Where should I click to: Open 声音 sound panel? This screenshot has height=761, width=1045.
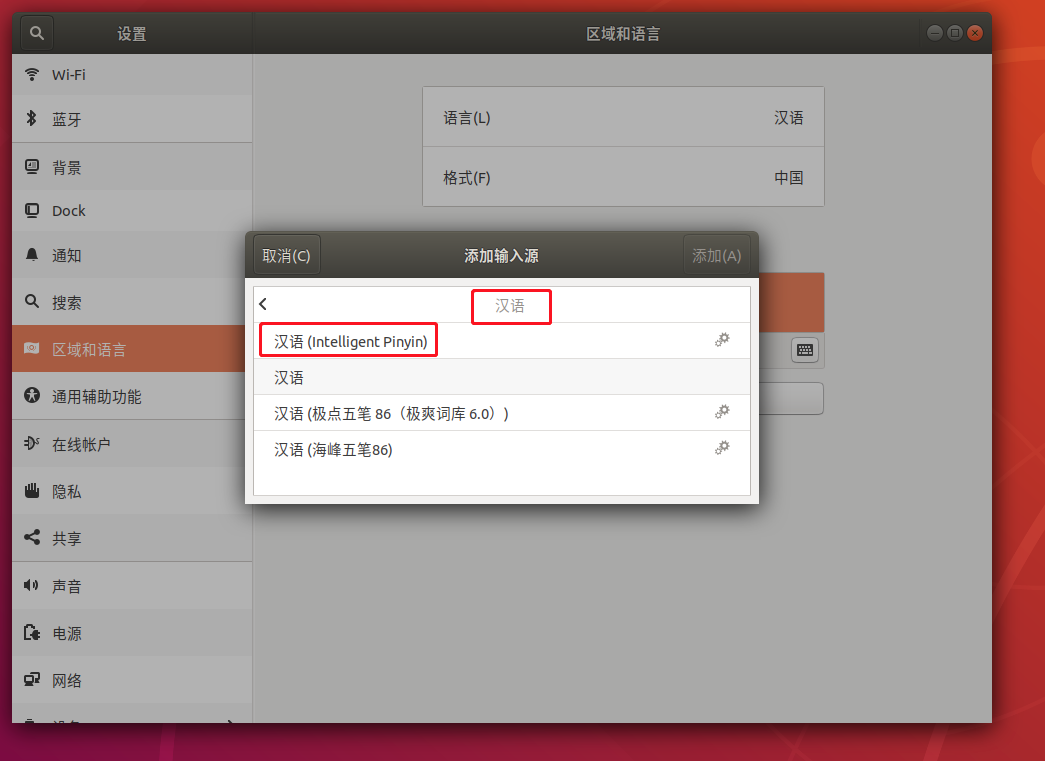(132, 586)
